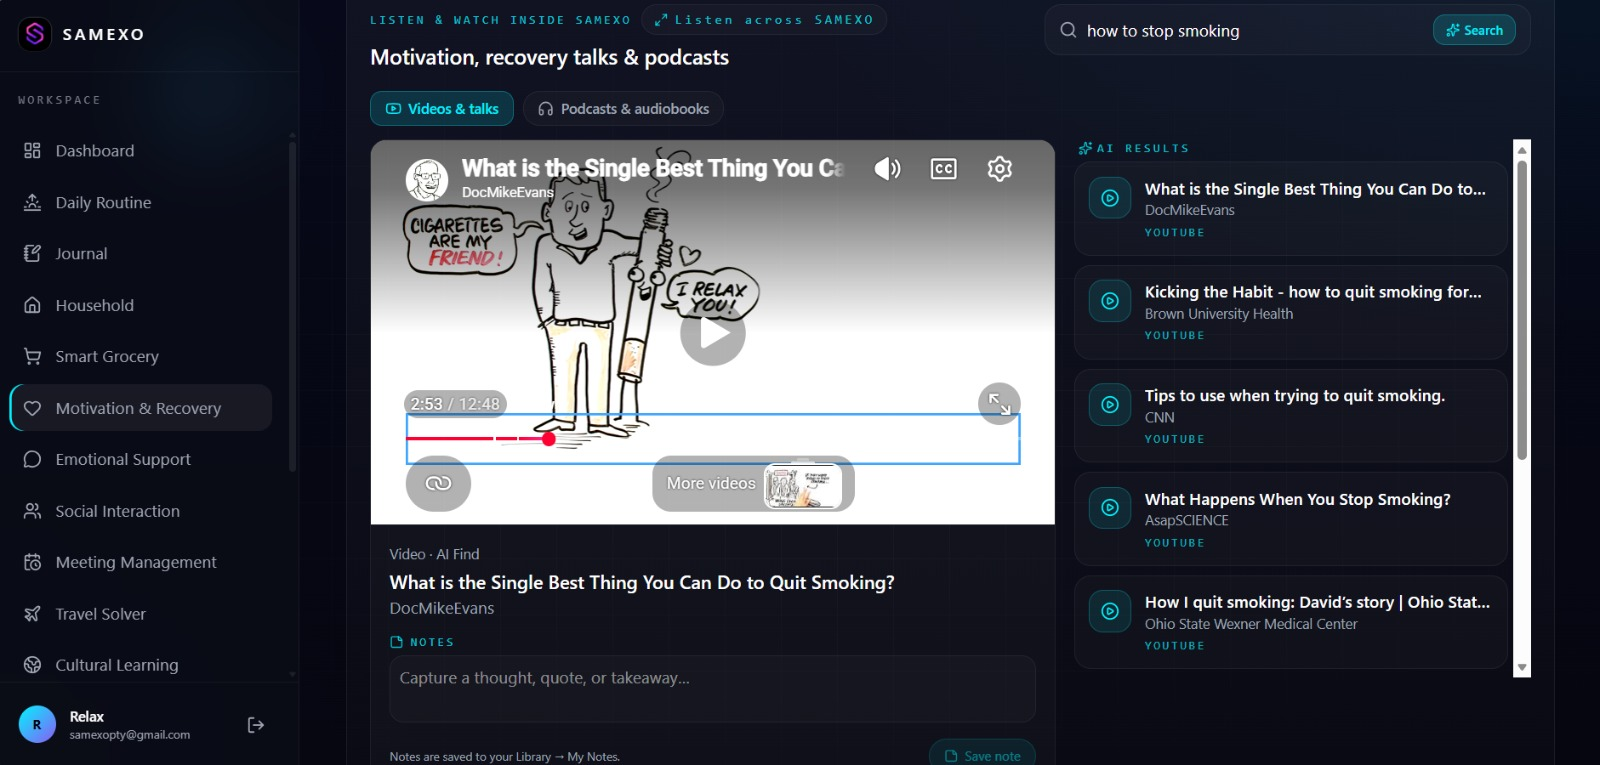Click the user avatar R
Screen dimensions: 1600x765
point(37,725)
